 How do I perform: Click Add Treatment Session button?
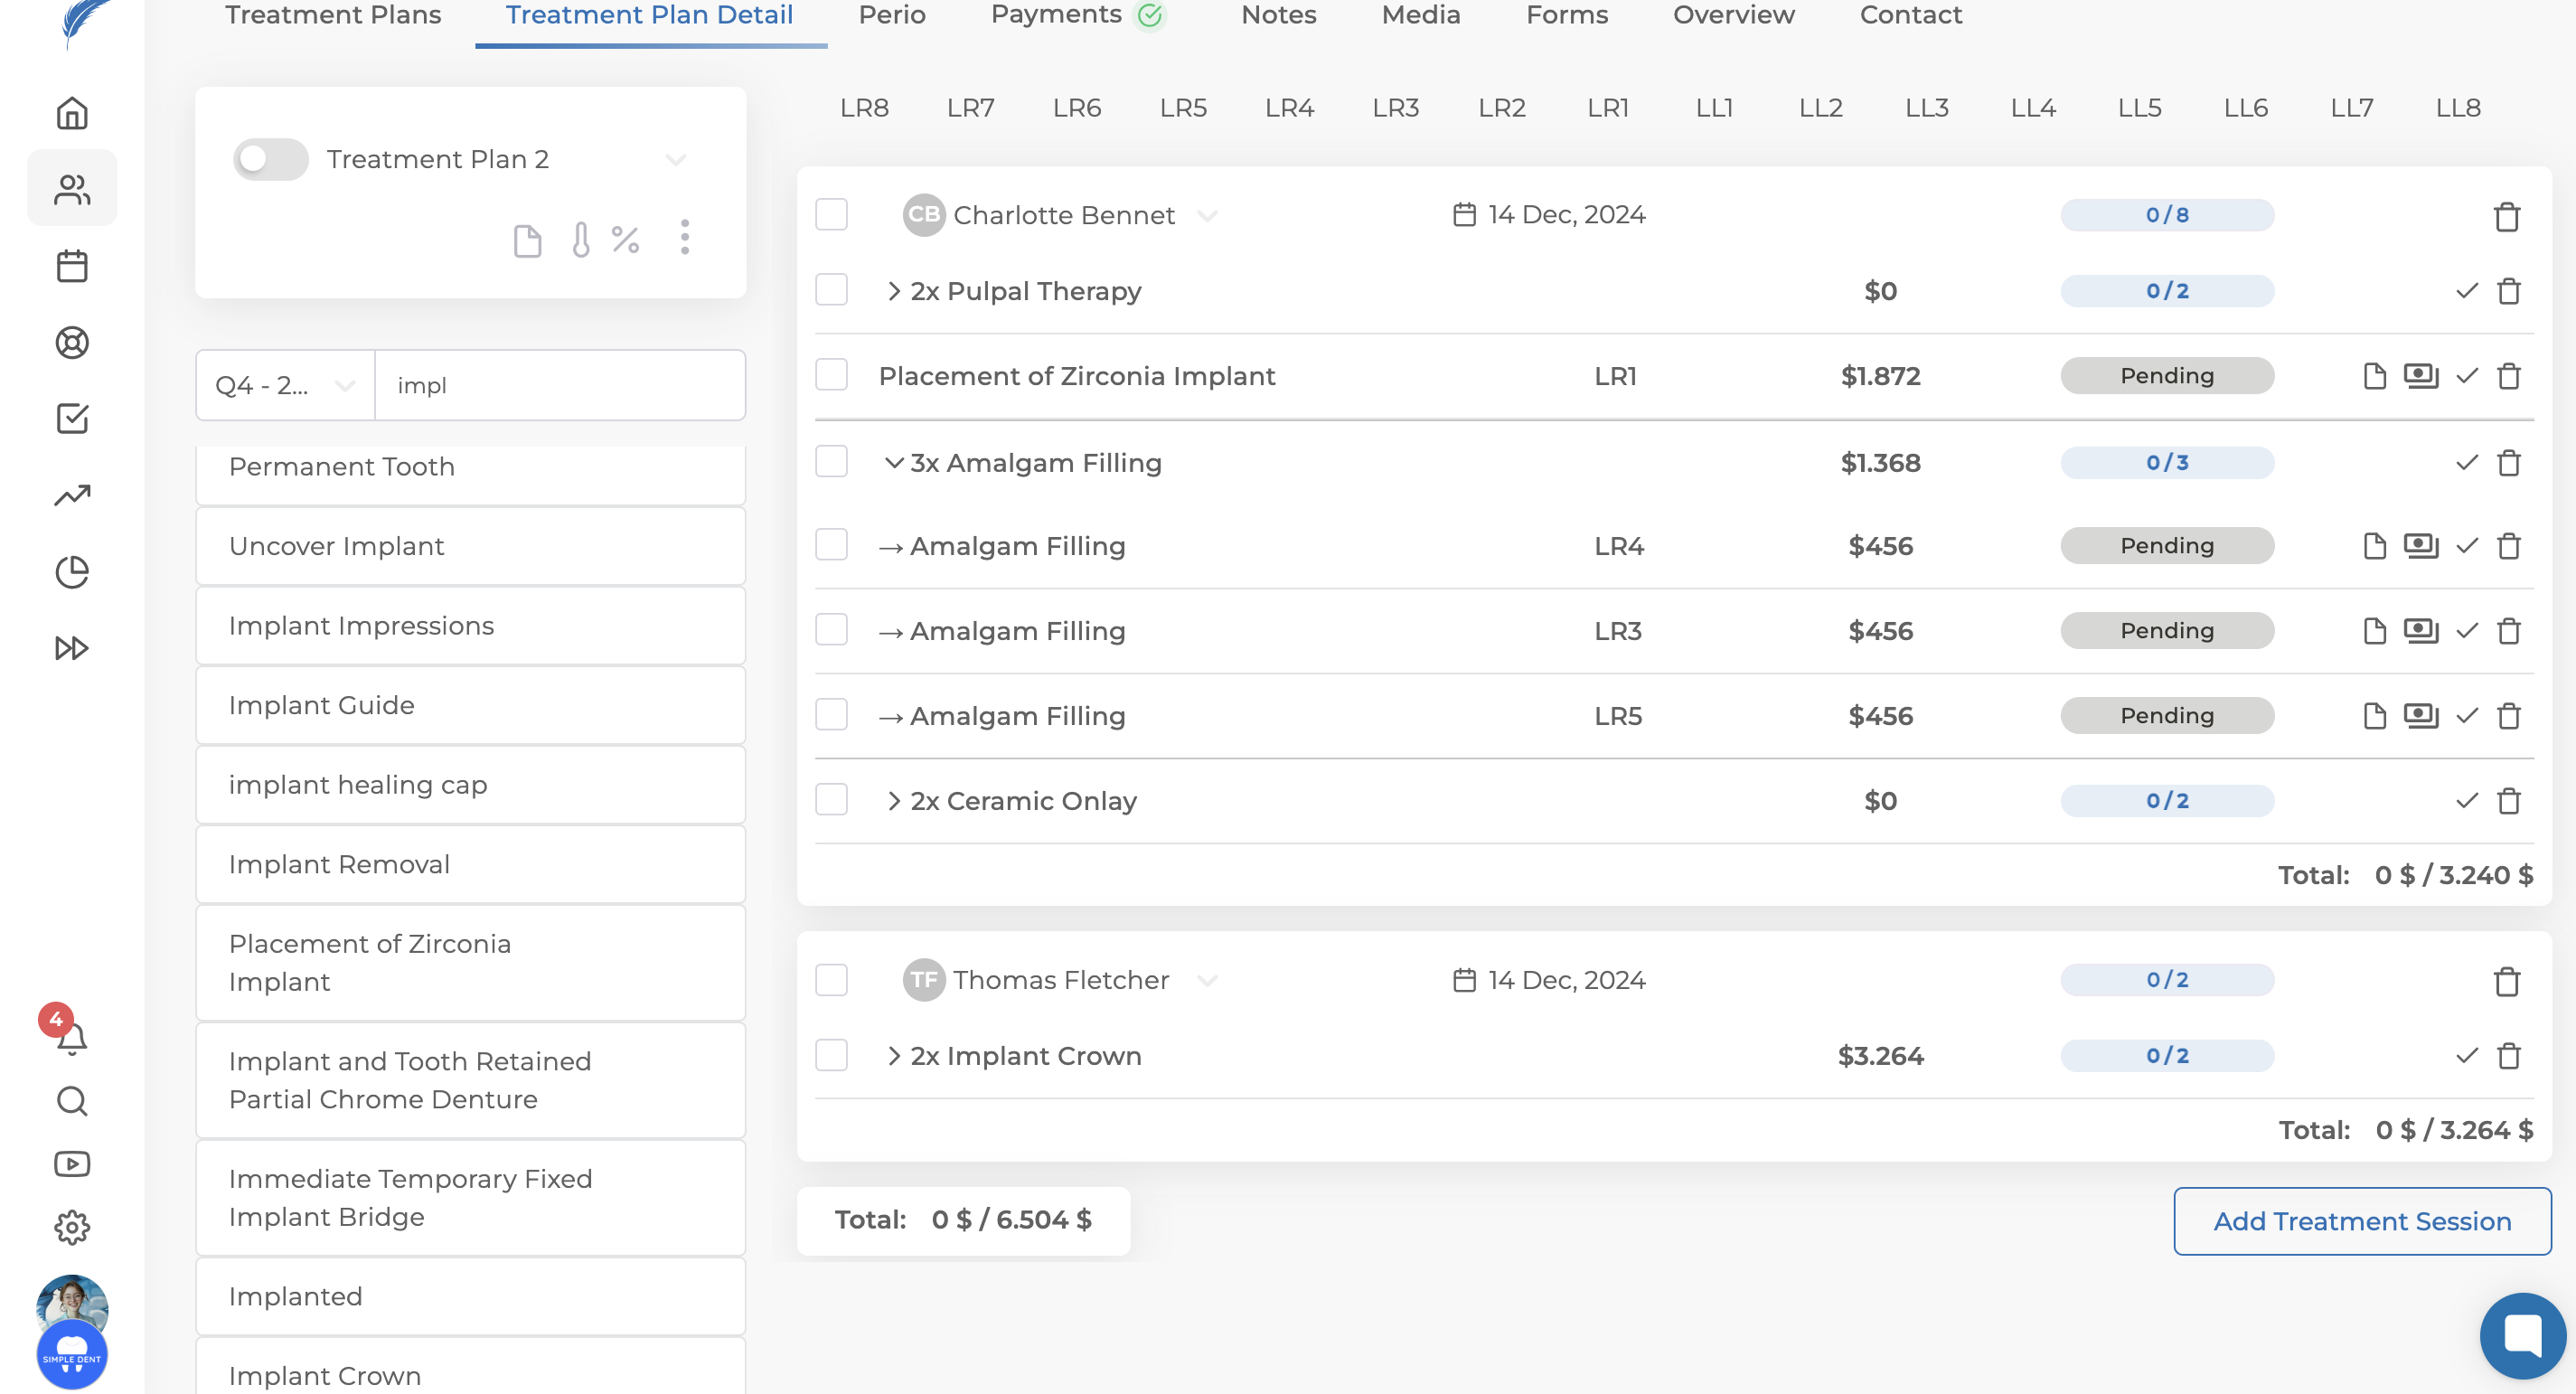pyautogui.click(x=2361, y=1221)
